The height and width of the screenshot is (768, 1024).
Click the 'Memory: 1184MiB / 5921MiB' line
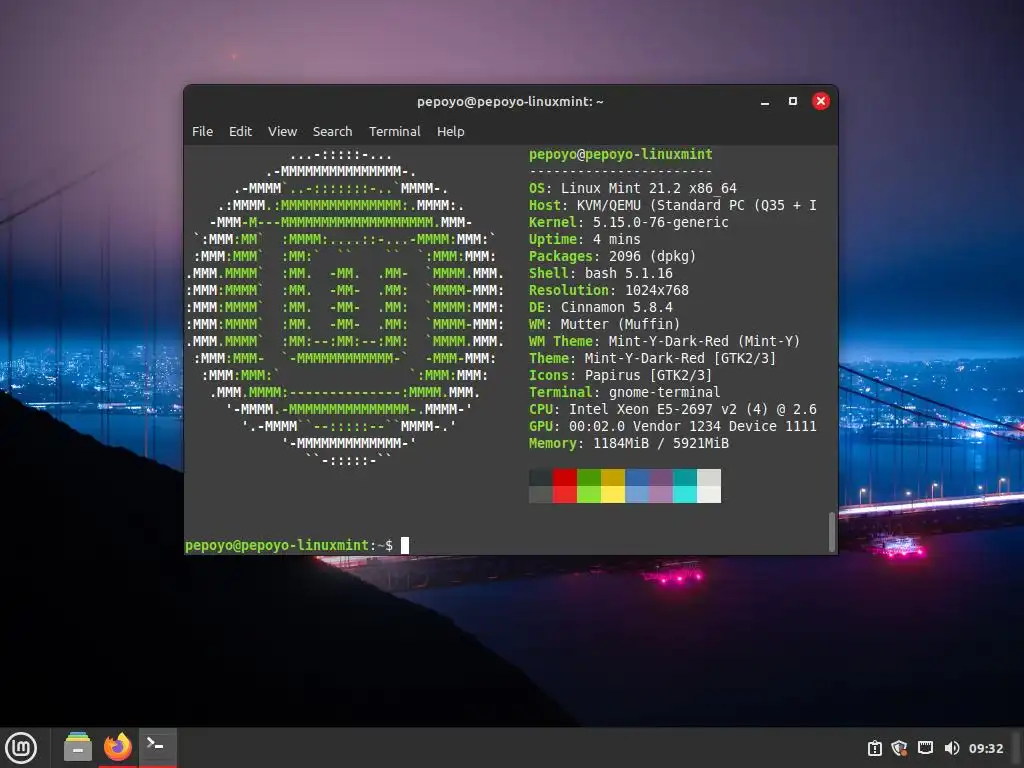coord(628,443)
